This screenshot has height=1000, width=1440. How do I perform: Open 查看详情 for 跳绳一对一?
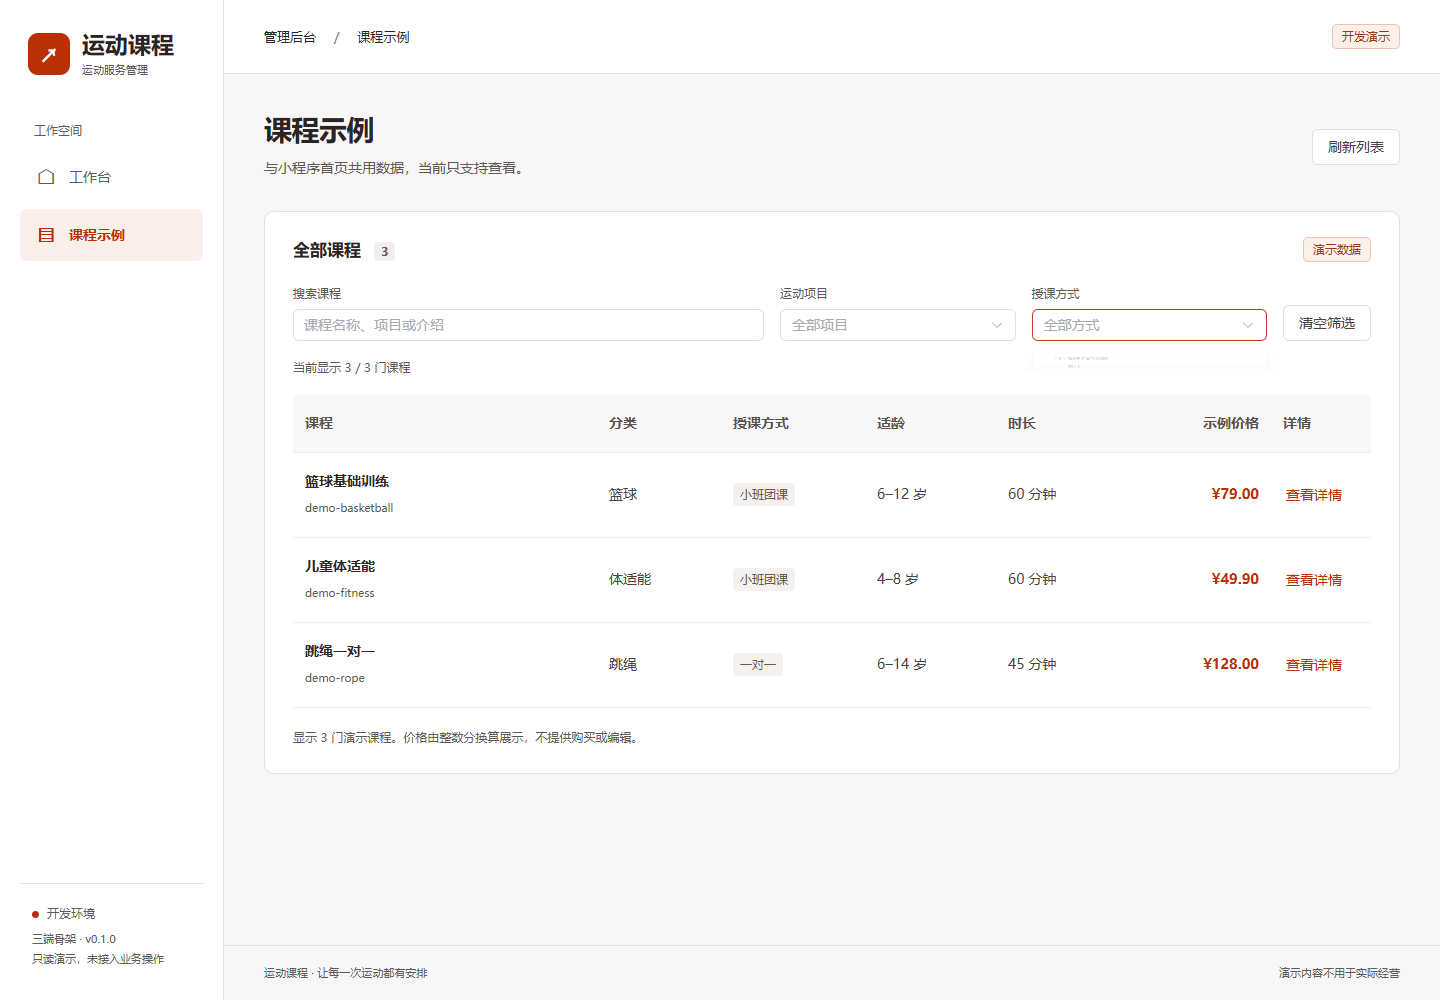click(x=1313, y=665)
